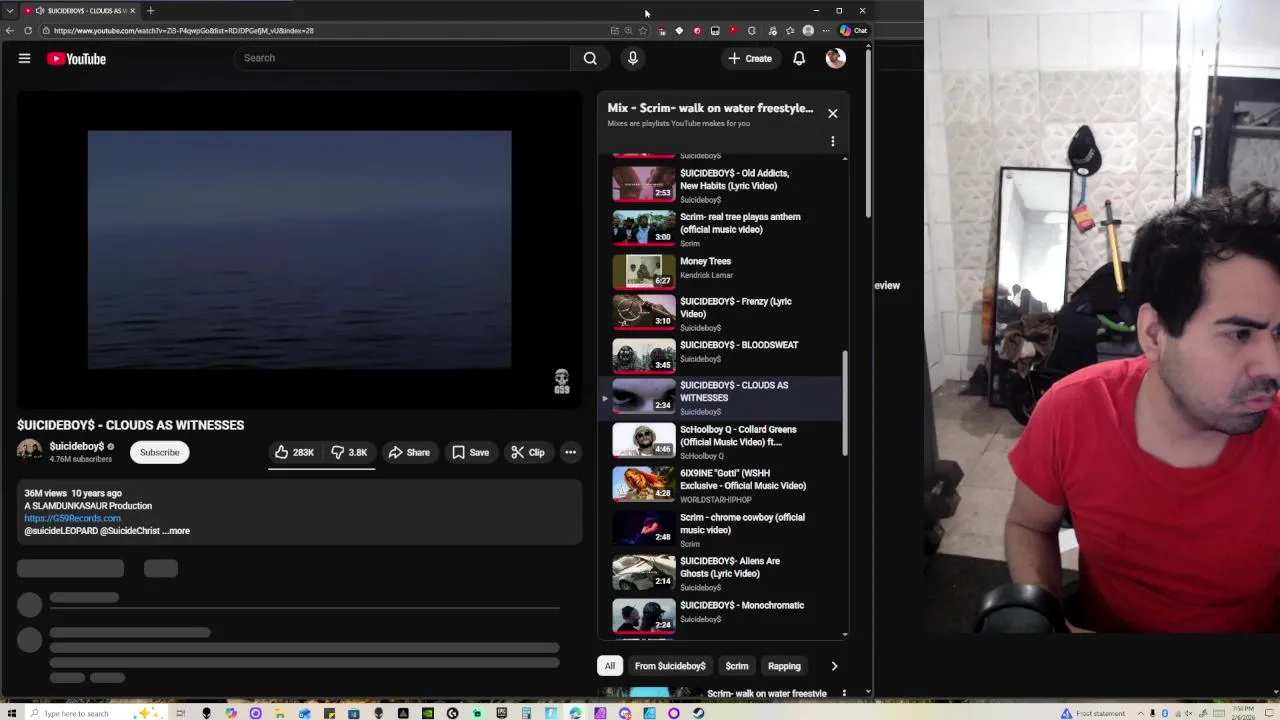
Task: Open the Create menu
Action: click(749, 58)
